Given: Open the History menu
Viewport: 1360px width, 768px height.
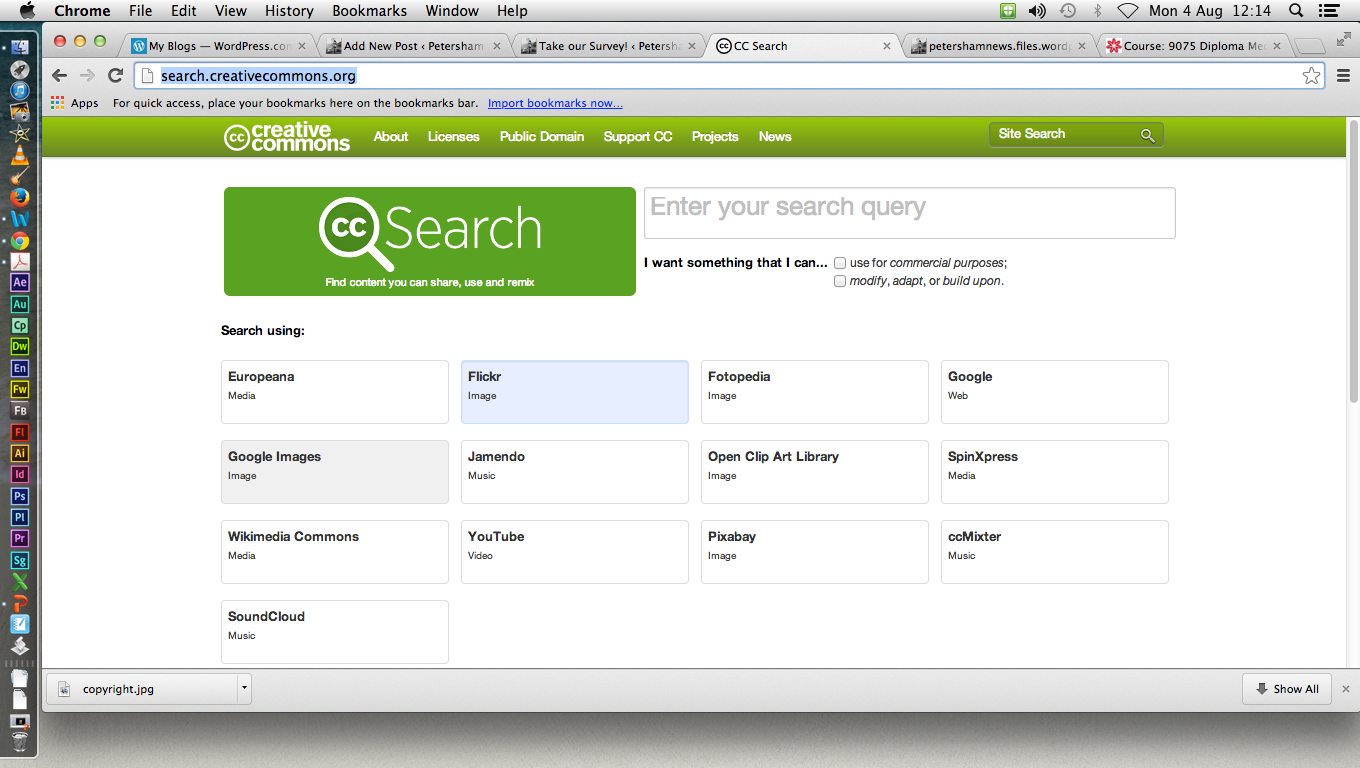Looking at the screenshot, I should pyautogui.click(x=289, y=11).
